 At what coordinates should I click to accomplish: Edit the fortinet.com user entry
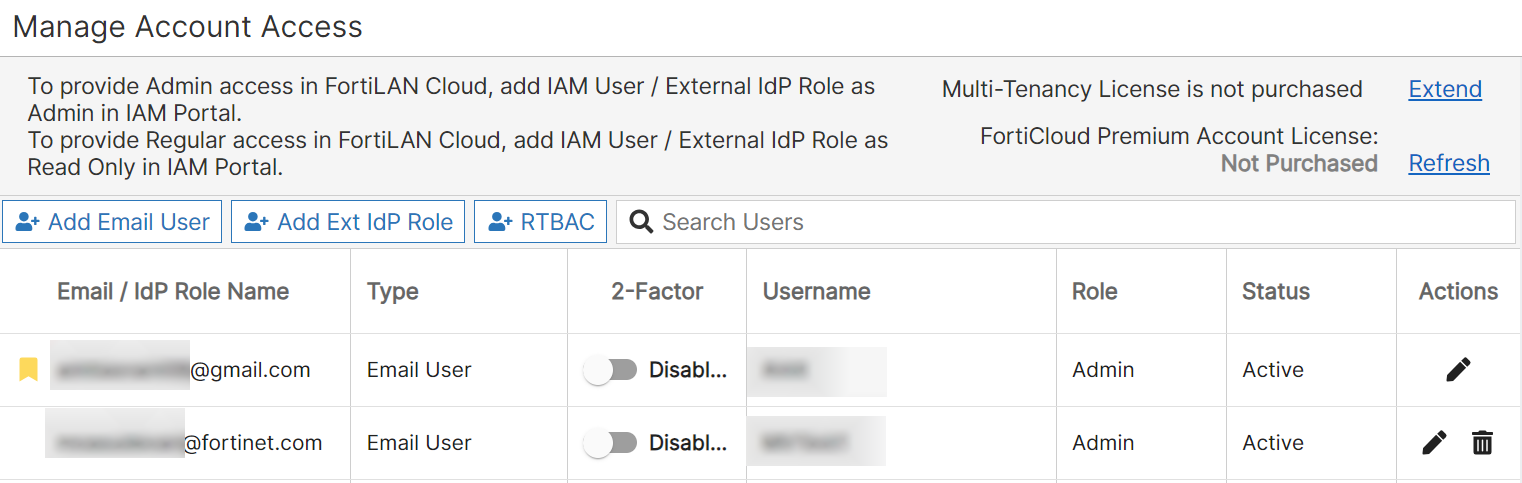(x=1434, y=443)
